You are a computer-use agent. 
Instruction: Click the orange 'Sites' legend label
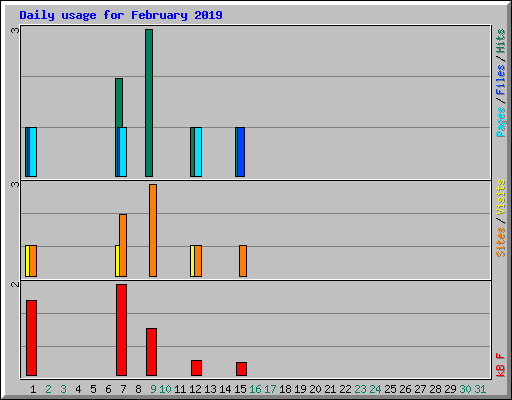click(x=501, y=242)
